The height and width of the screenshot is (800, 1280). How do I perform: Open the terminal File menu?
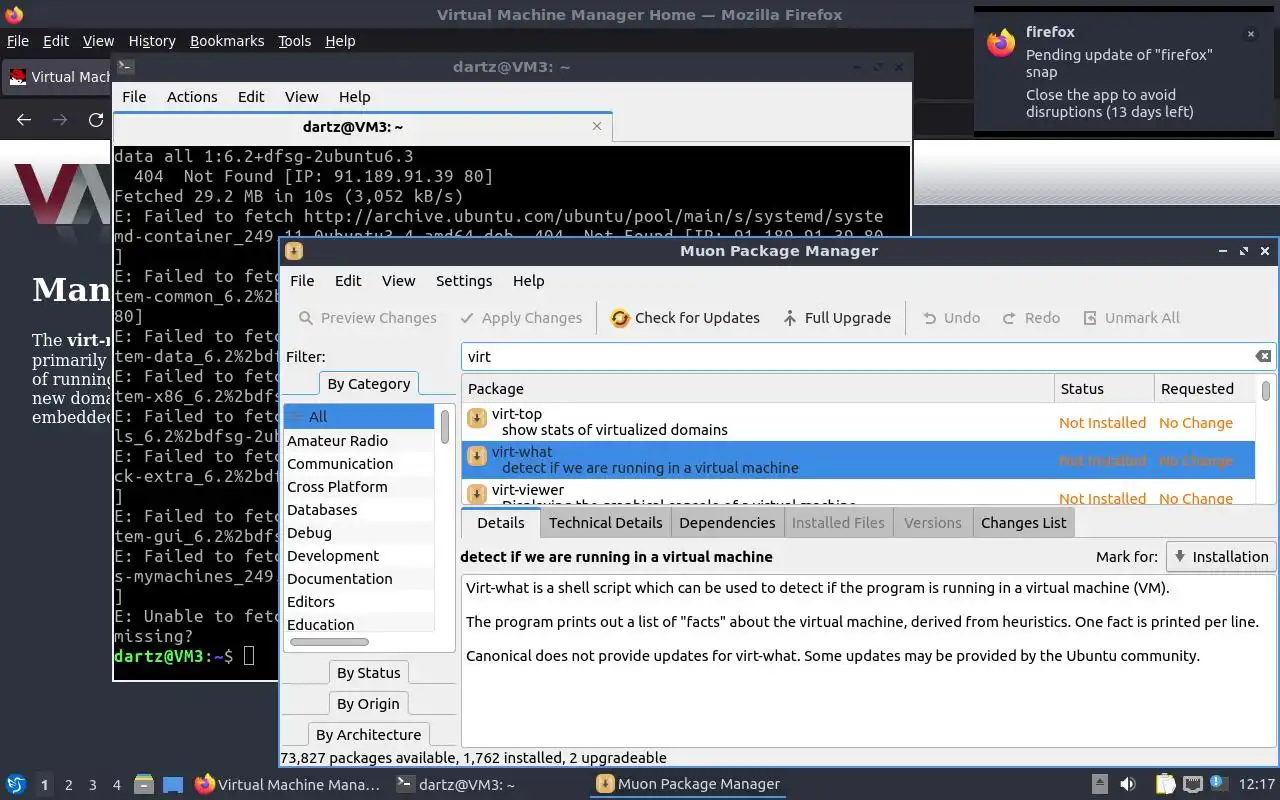point(134,97)
